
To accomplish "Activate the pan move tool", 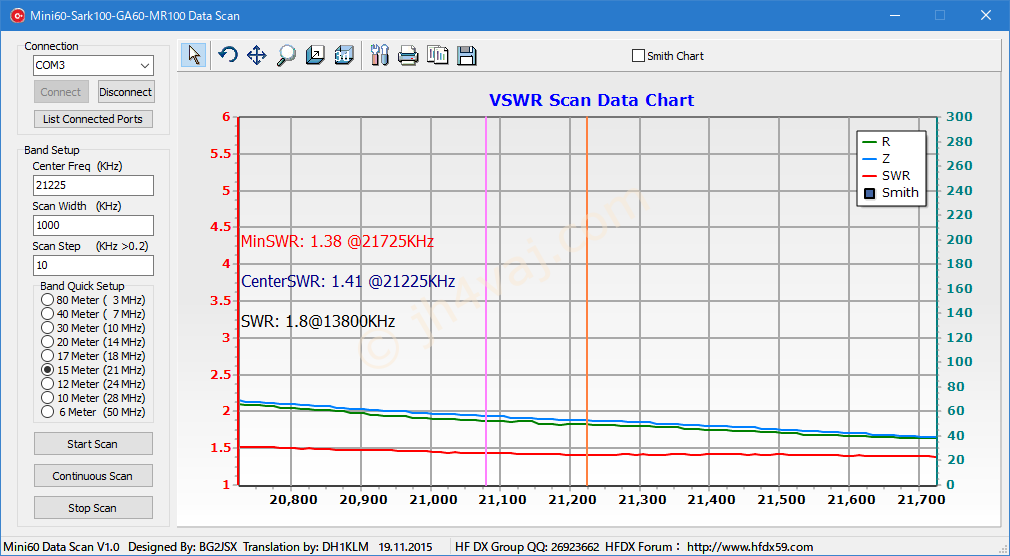I will pos(256,55).
